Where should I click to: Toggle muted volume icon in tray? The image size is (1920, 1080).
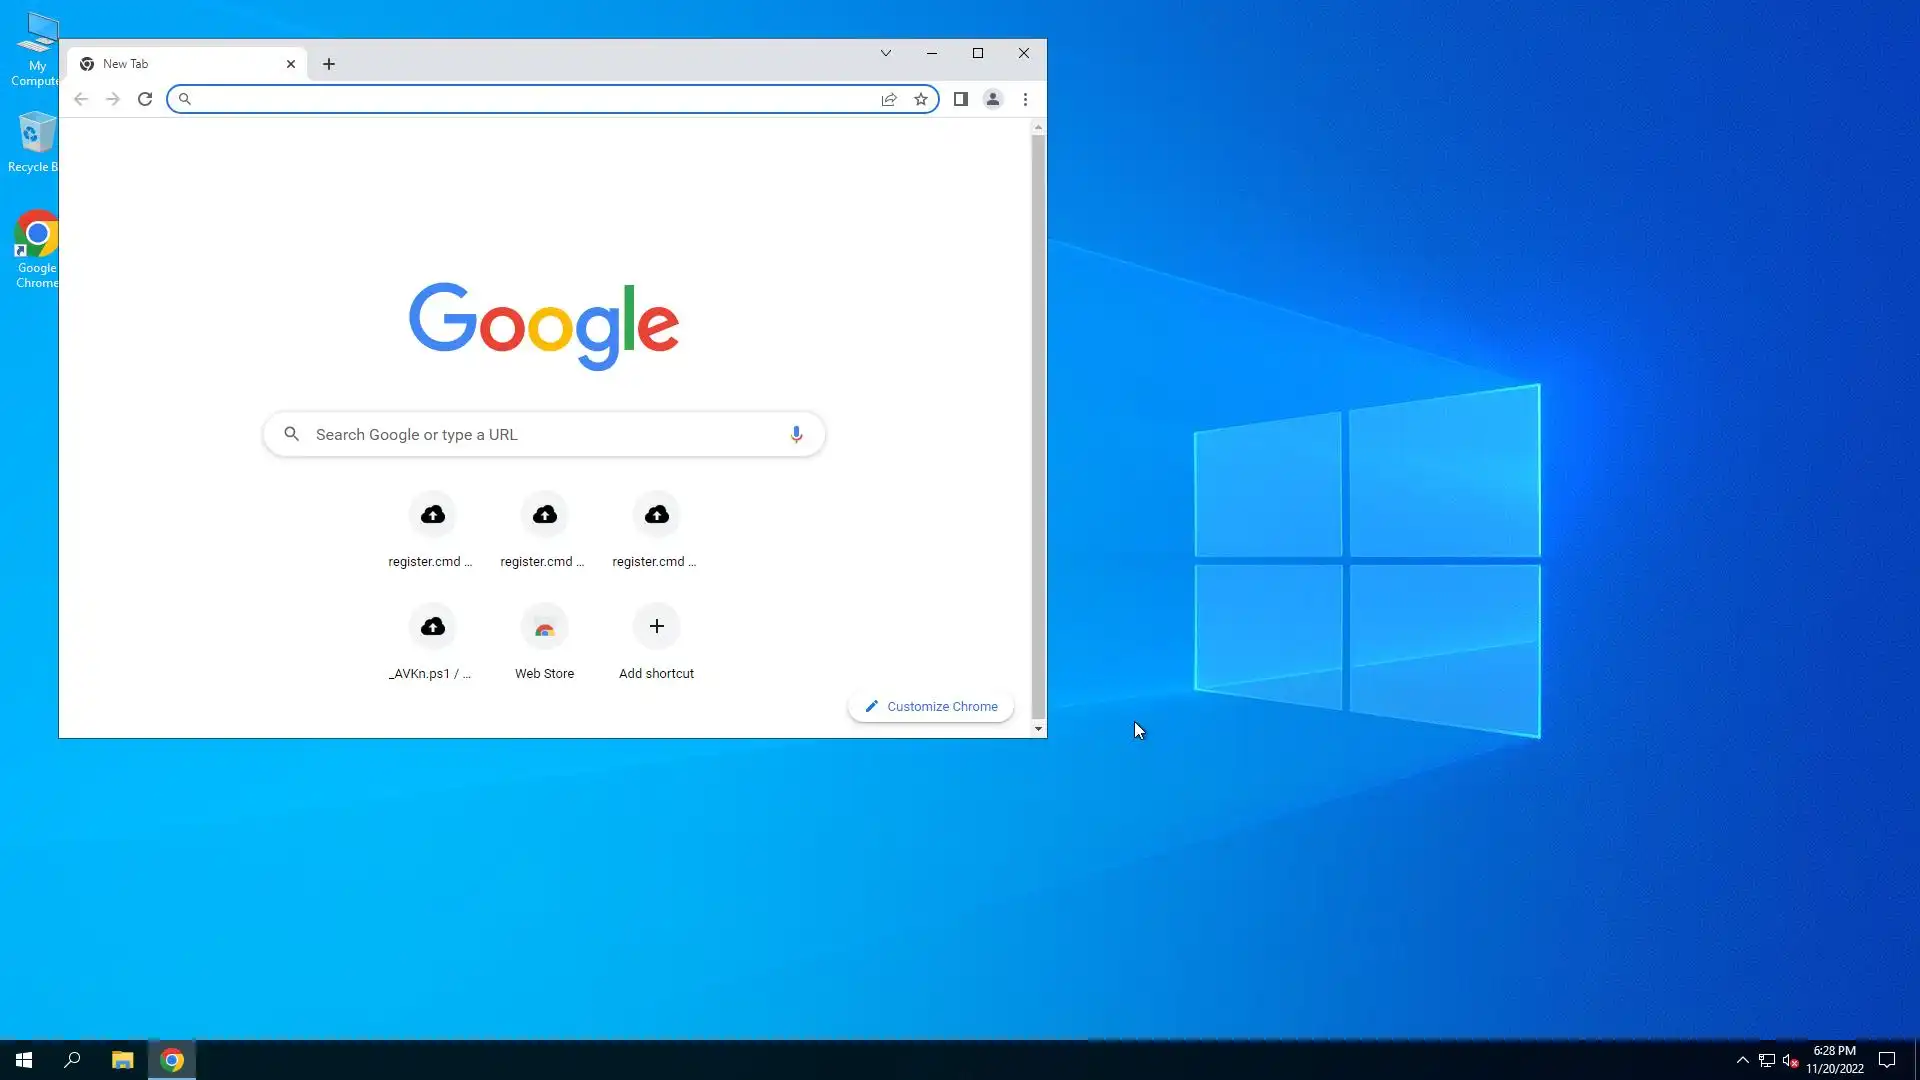click(x=1790, y=1060)
